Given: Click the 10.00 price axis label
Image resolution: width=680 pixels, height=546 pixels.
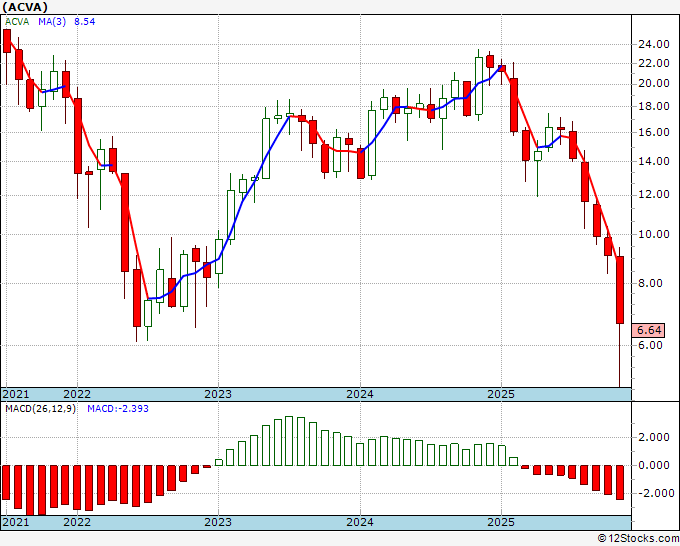Looking at the screenshot, I should pyautogui.click(x=654, y=234).
